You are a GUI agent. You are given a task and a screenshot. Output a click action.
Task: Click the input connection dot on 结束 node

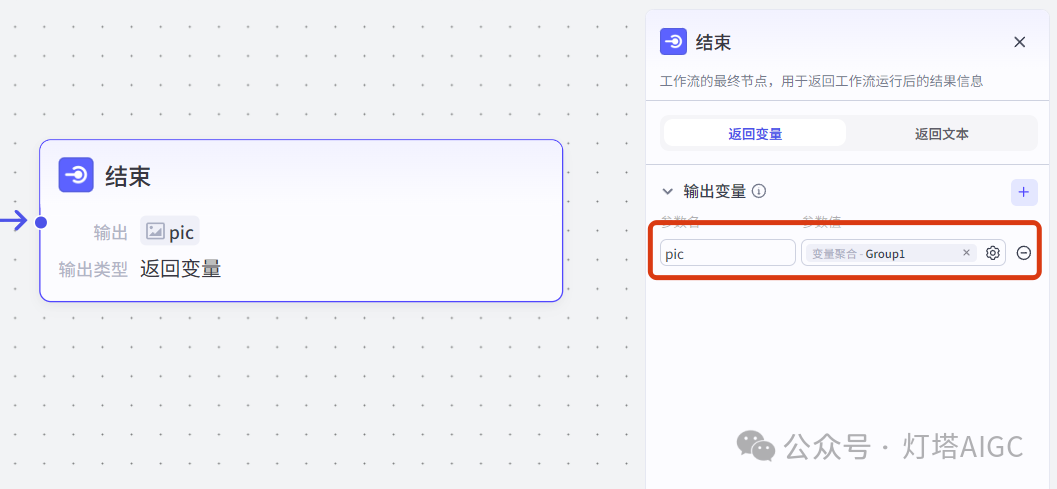40,221
